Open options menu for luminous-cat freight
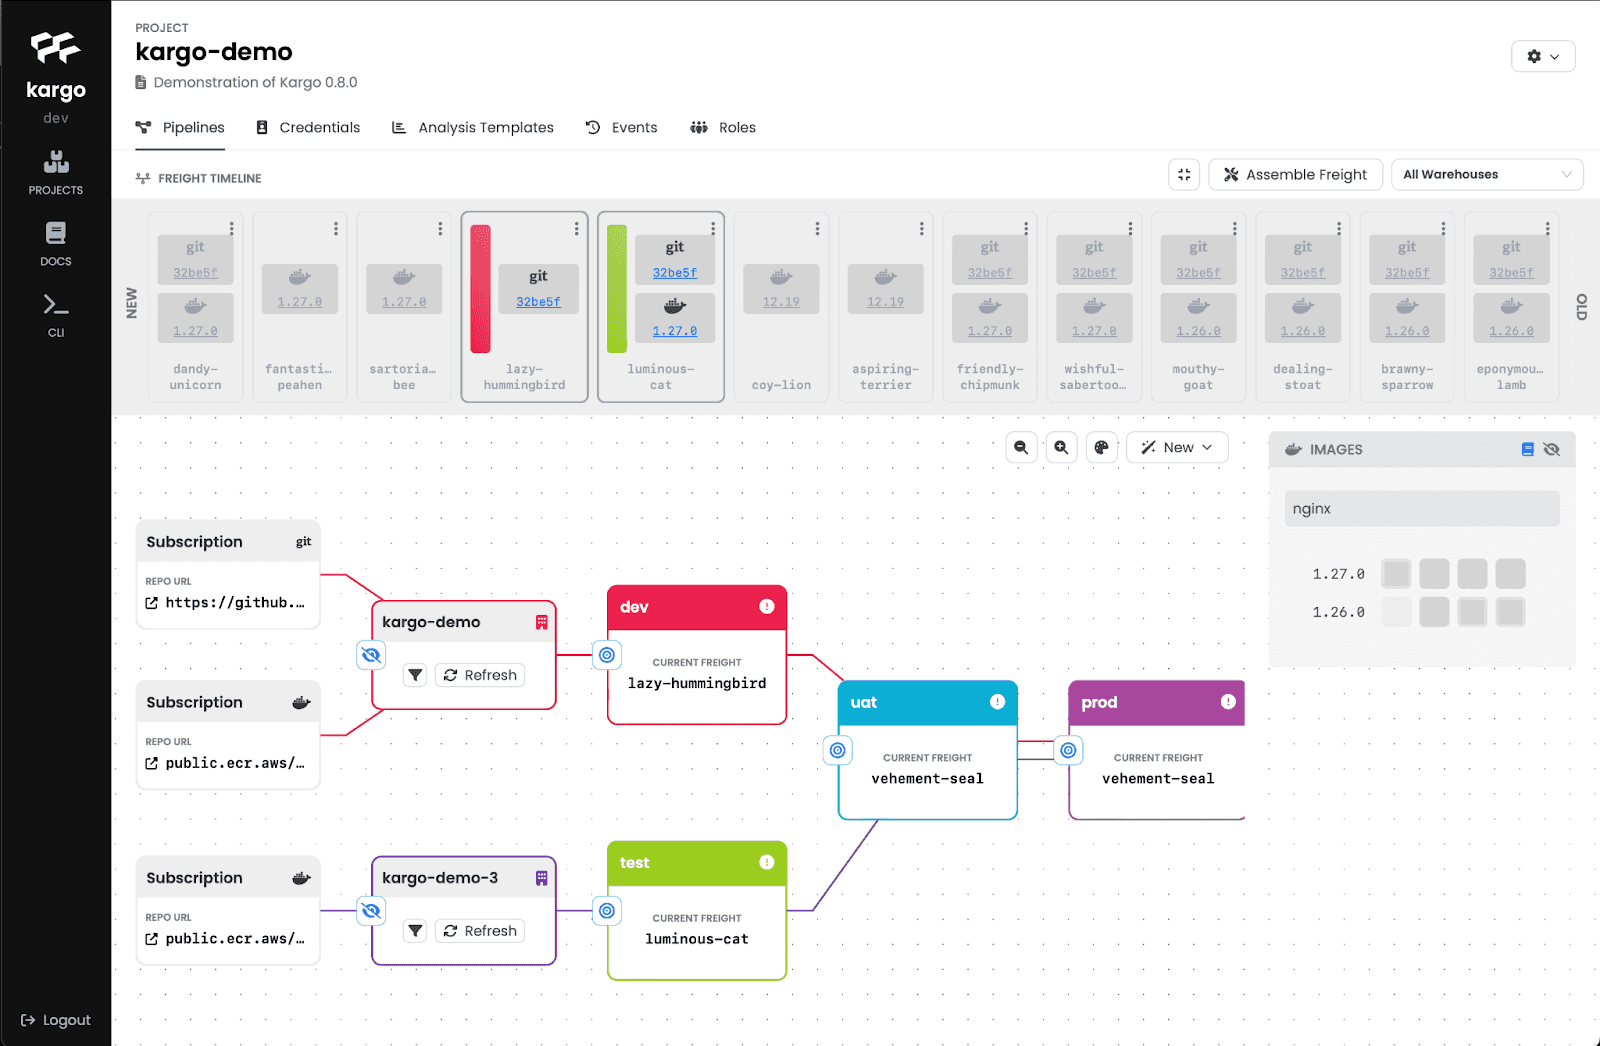This screenshot has height=1046, width=1600. [x=713, y=229]
